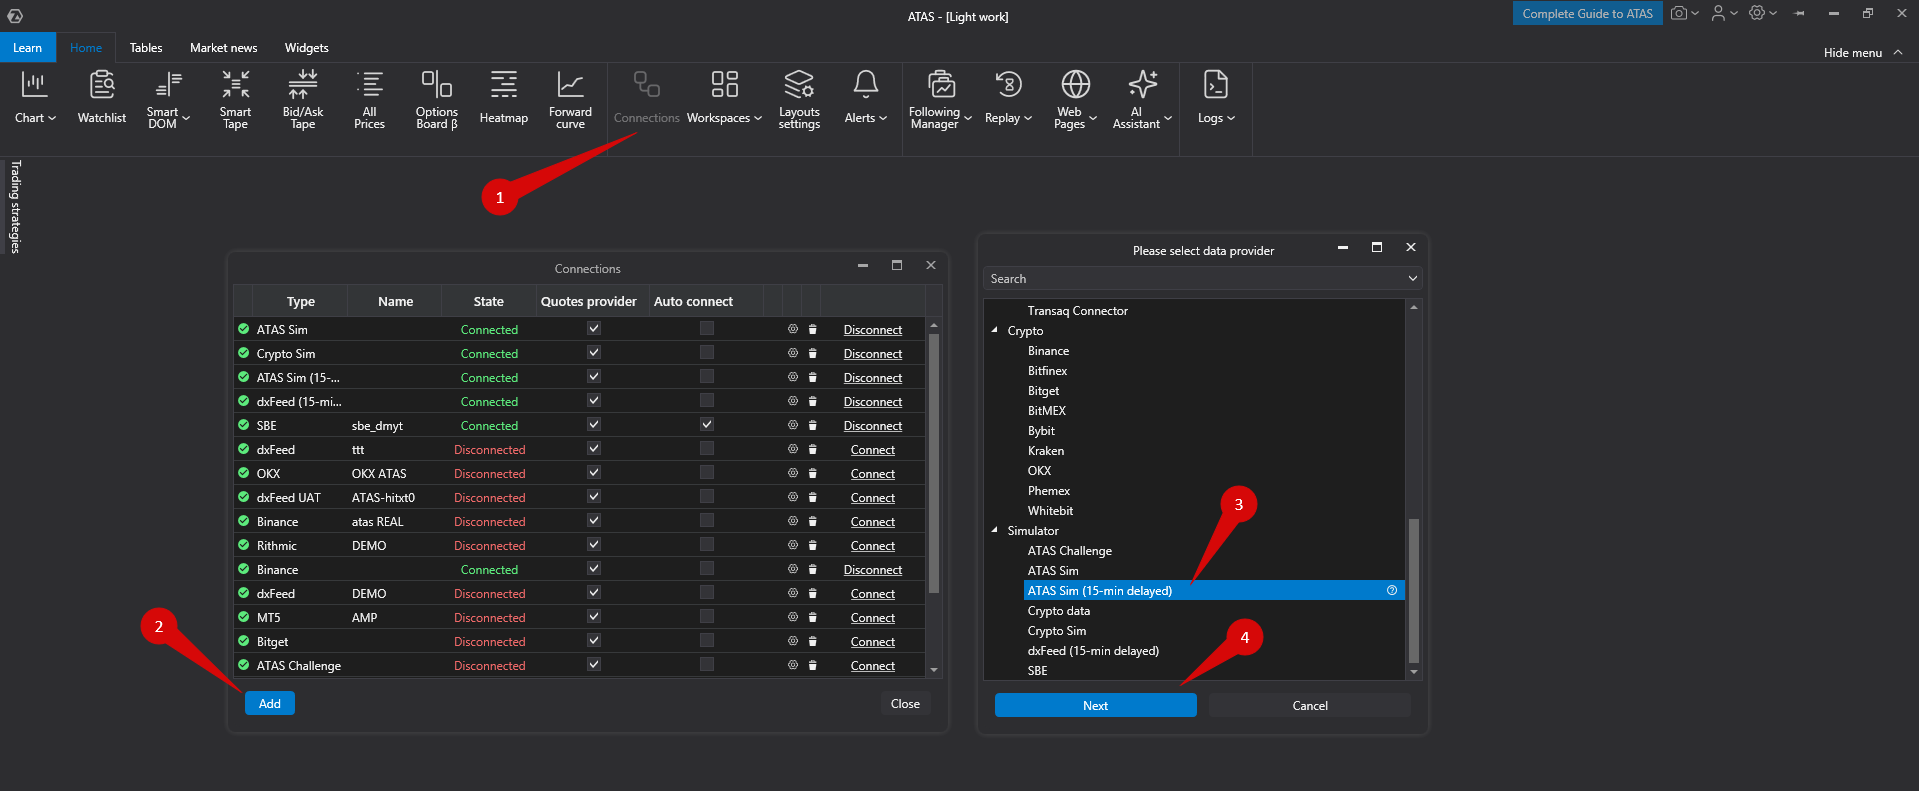Go to the Market news tab
The height and width of the screenshot is (791, 1919).
(224, 48)
